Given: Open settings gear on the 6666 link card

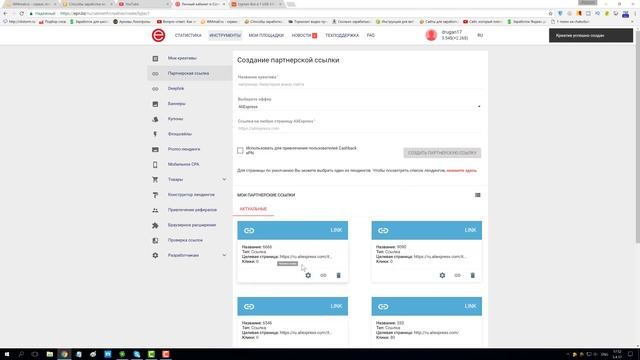Looking at the screenshot, I should pyautogui.click(x=308, y=276).
